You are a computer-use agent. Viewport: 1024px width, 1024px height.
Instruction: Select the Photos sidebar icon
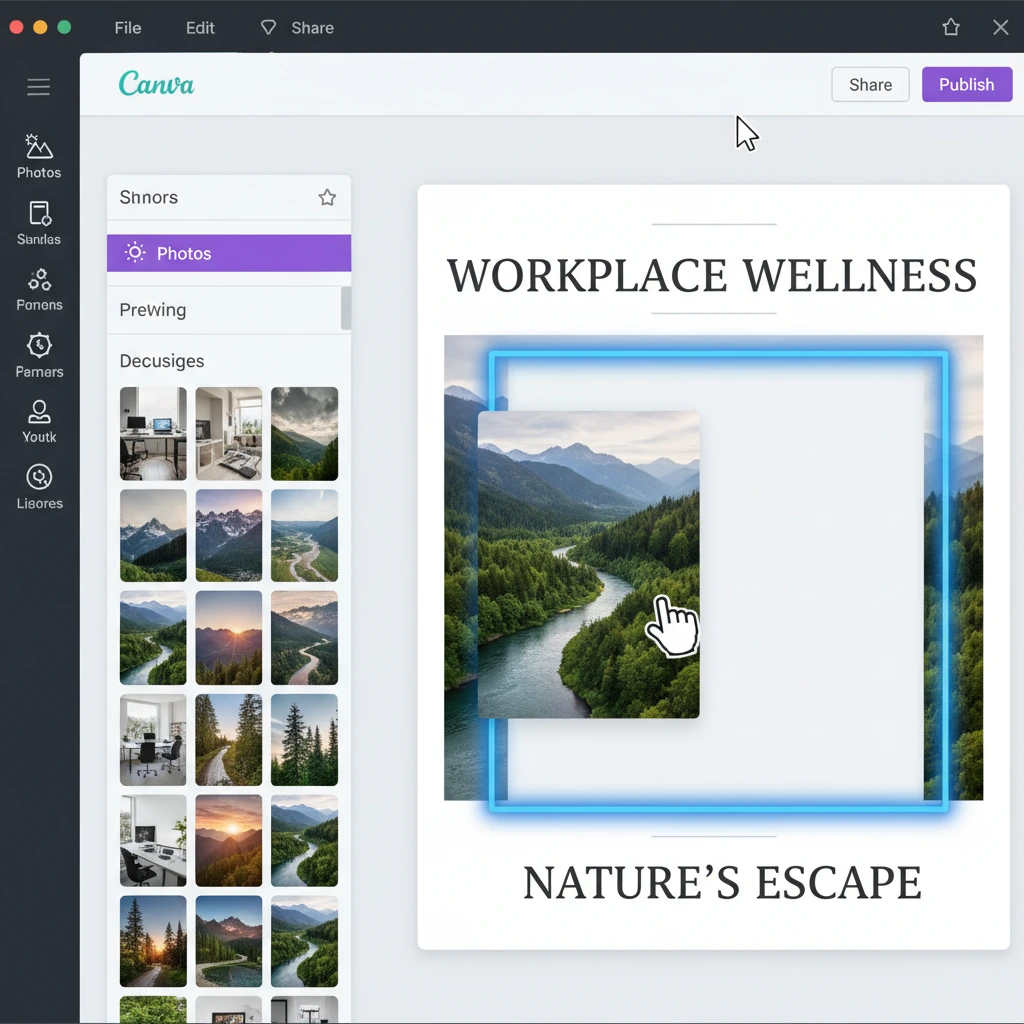(x=39, y=156)
